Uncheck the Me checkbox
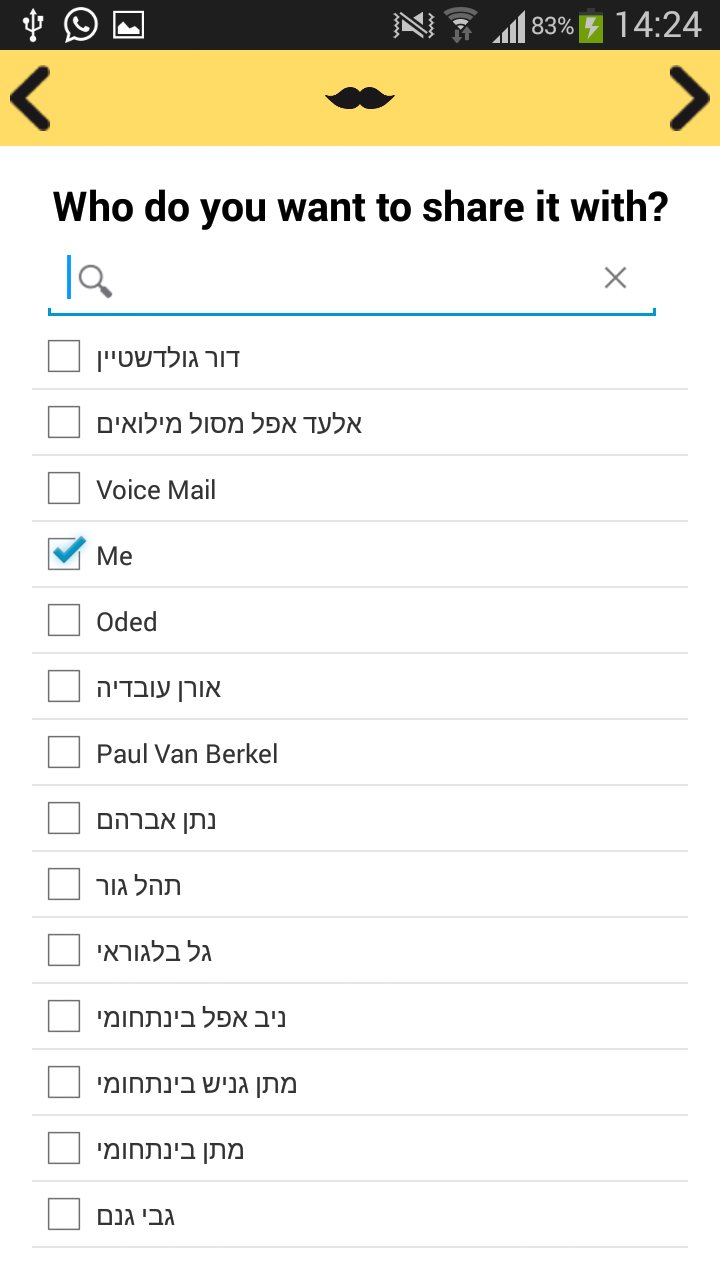This screenshot has width=720, height=1280. 65,554
